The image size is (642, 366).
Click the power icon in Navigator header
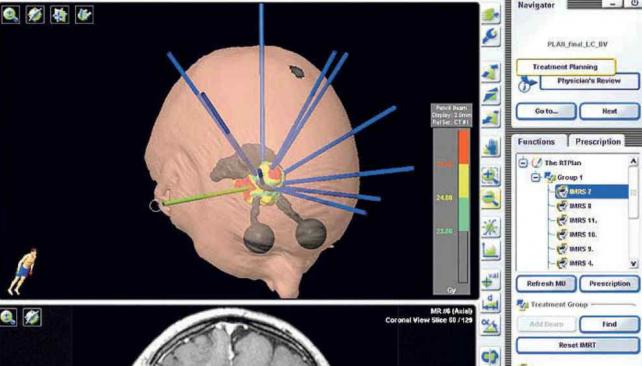[634, 3]
